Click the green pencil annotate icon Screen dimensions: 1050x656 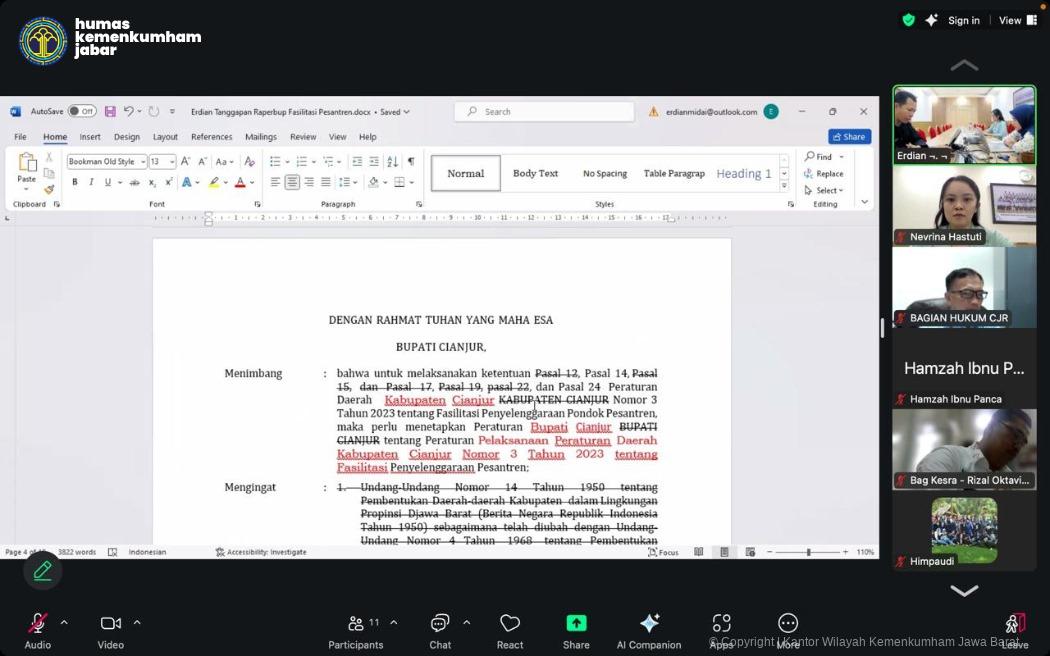tap(42, 570)
